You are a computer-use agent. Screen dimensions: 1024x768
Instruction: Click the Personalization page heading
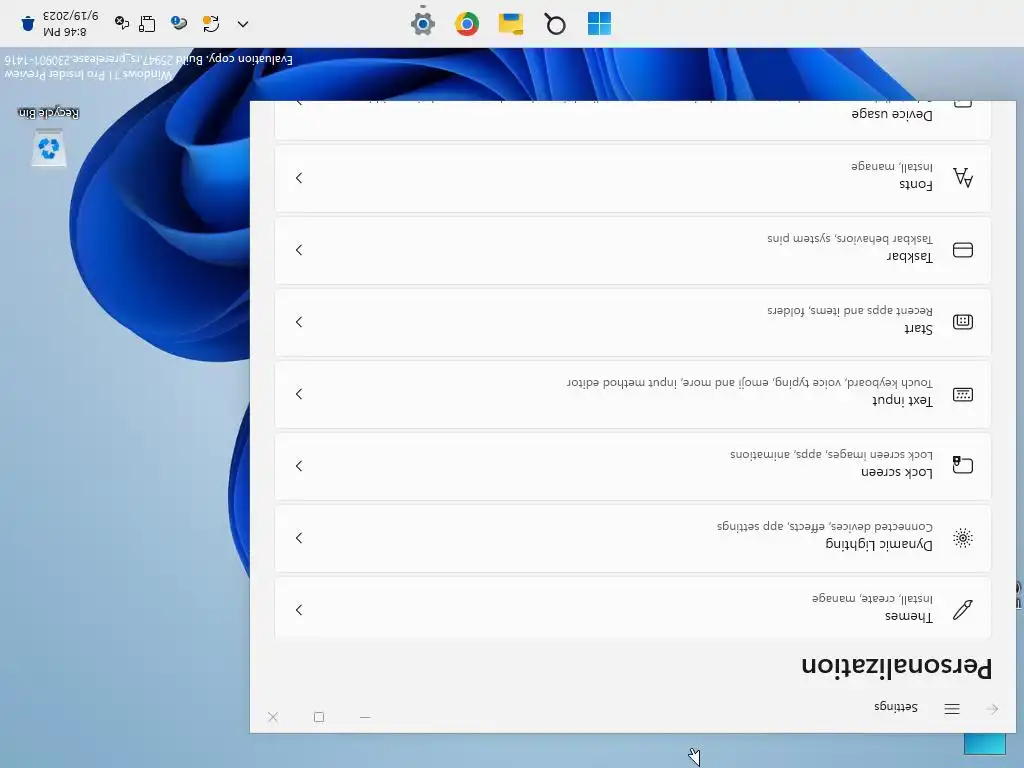pyautogui.click(x=896, y=667)
